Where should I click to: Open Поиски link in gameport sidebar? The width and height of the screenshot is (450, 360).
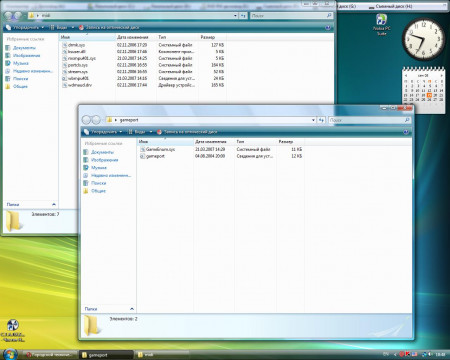pos(95,183)
